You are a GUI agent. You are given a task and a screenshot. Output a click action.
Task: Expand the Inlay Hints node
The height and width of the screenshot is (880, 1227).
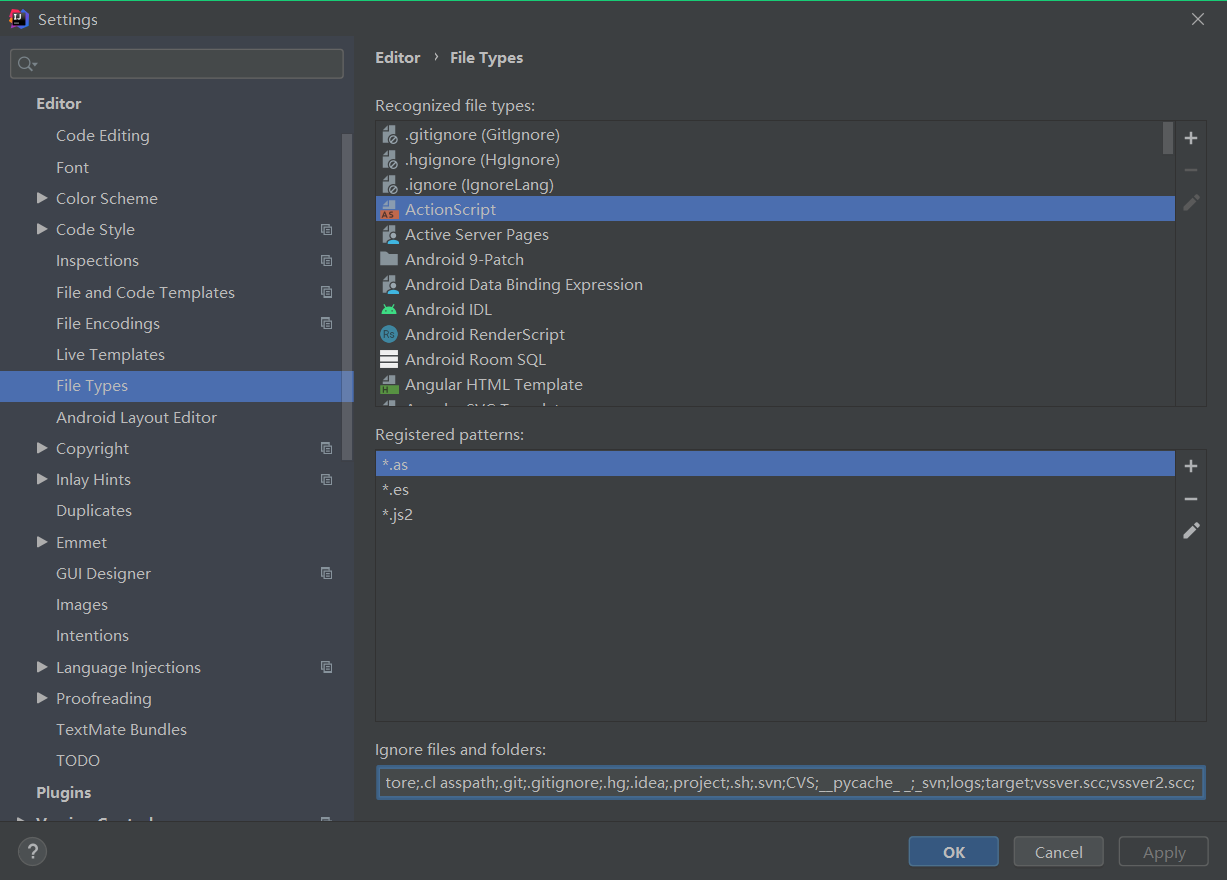[42, 479]
